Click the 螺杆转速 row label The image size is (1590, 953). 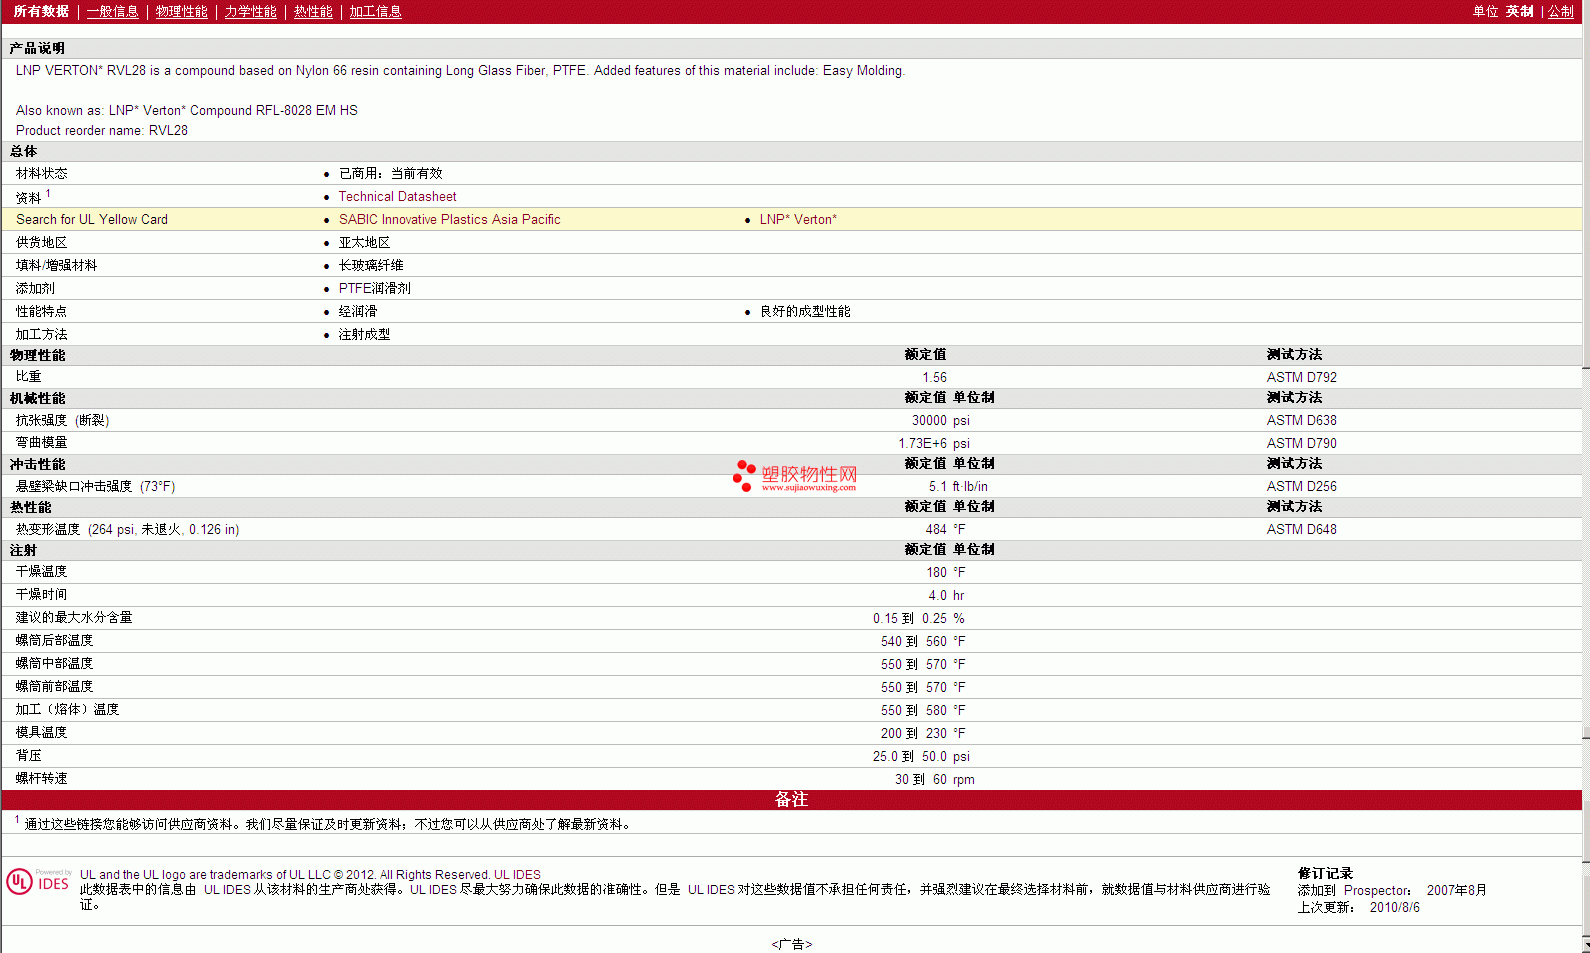(x=41, y=779)
